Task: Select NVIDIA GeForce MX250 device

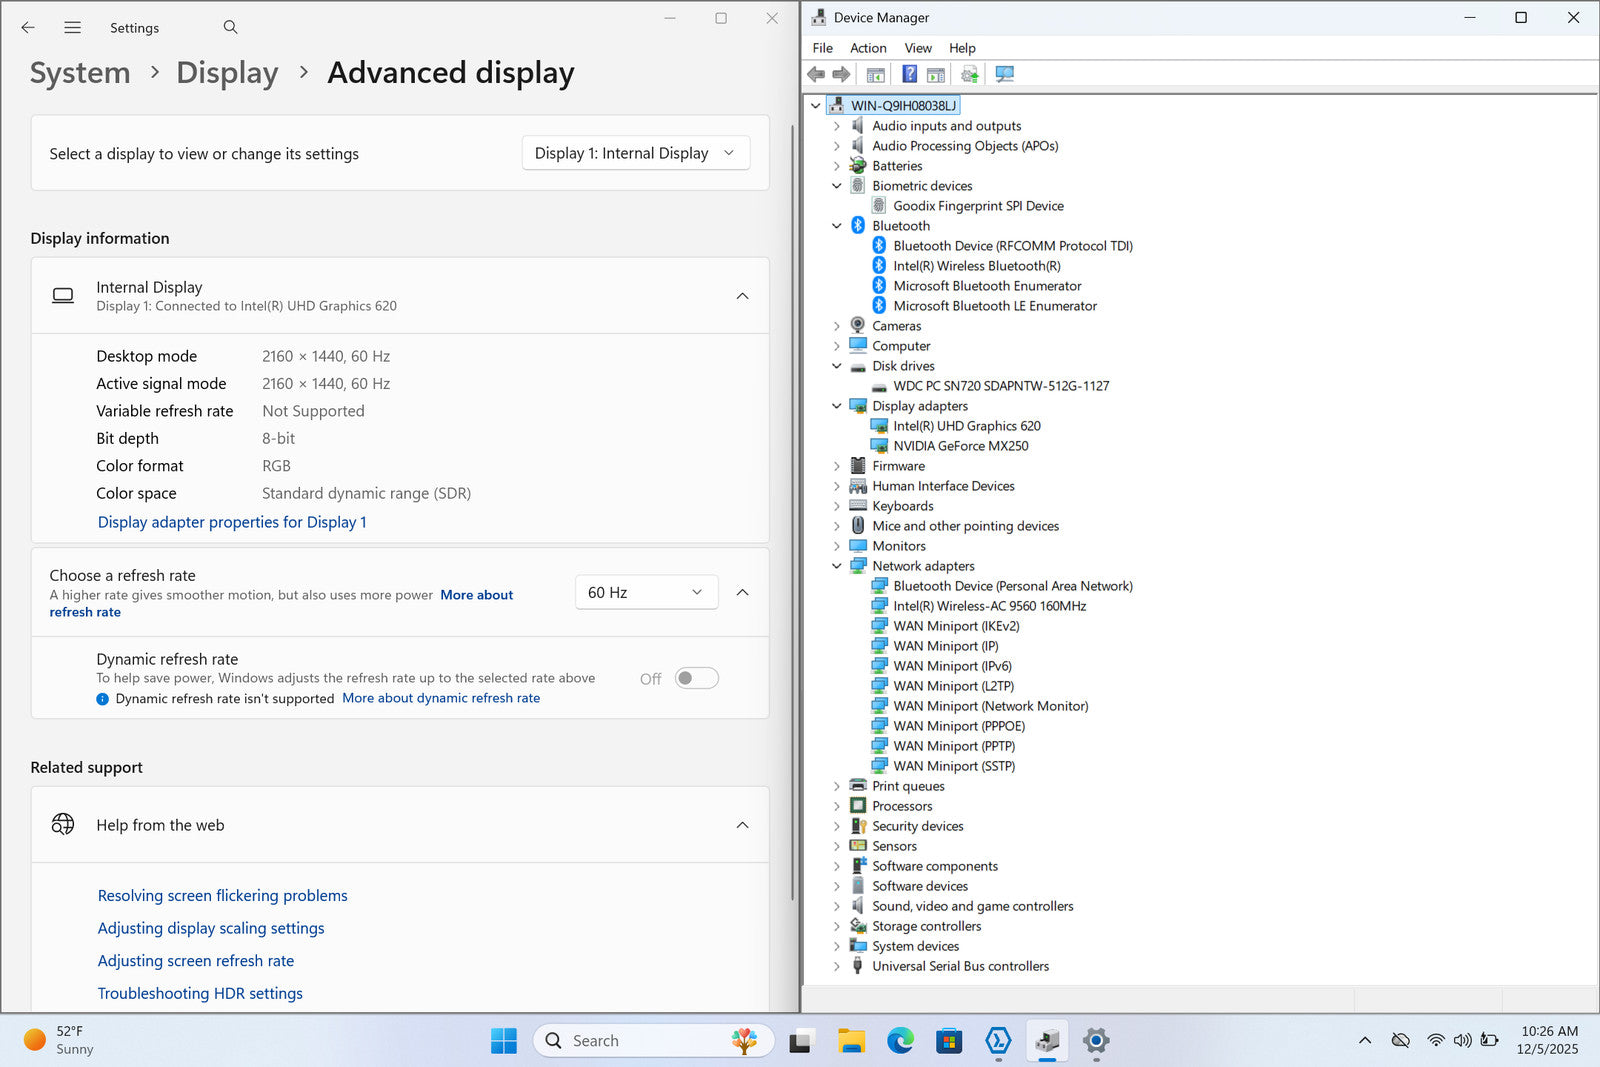Action: [960, 446]
